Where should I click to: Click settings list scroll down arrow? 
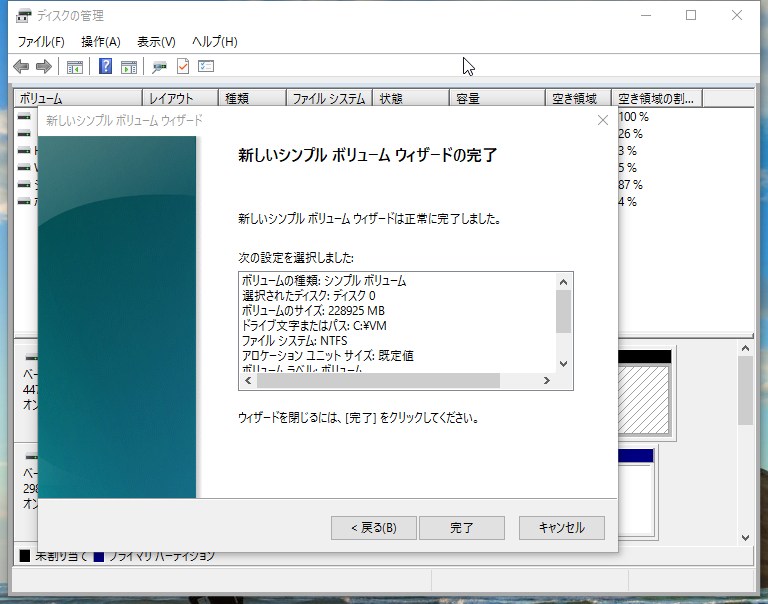coord(563,363)
